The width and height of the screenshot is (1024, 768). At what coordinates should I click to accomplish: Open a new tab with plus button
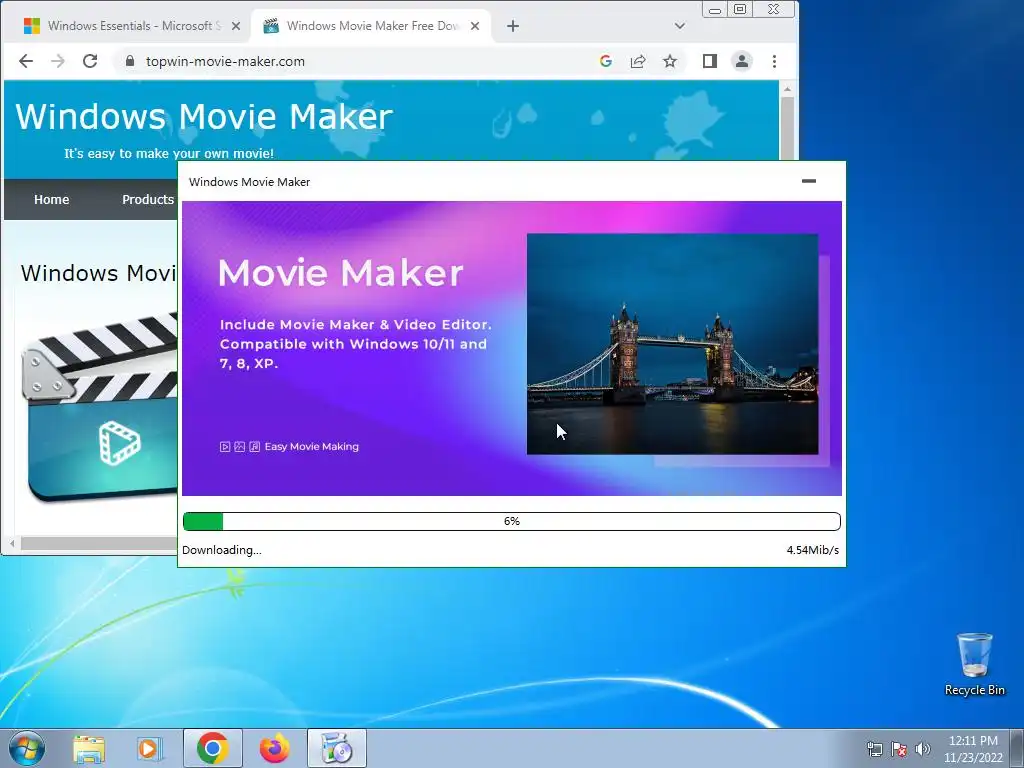pos(513,26)
